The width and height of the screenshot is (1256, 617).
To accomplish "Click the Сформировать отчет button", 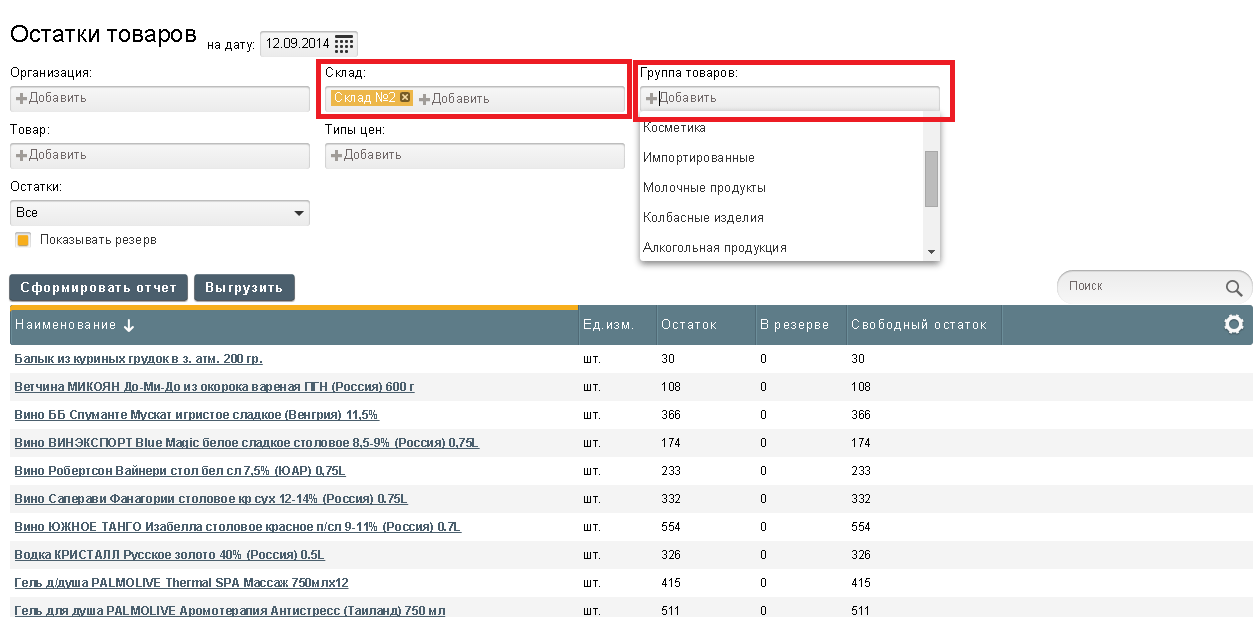I will coord(99,288).
